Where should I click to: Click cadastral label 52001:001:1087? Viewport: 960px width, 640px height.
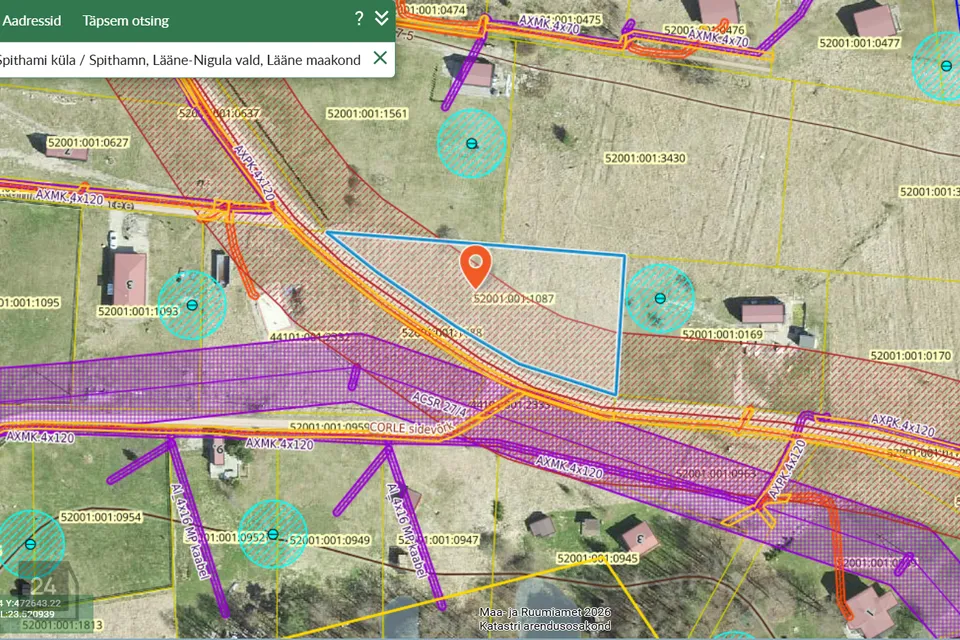514,299
